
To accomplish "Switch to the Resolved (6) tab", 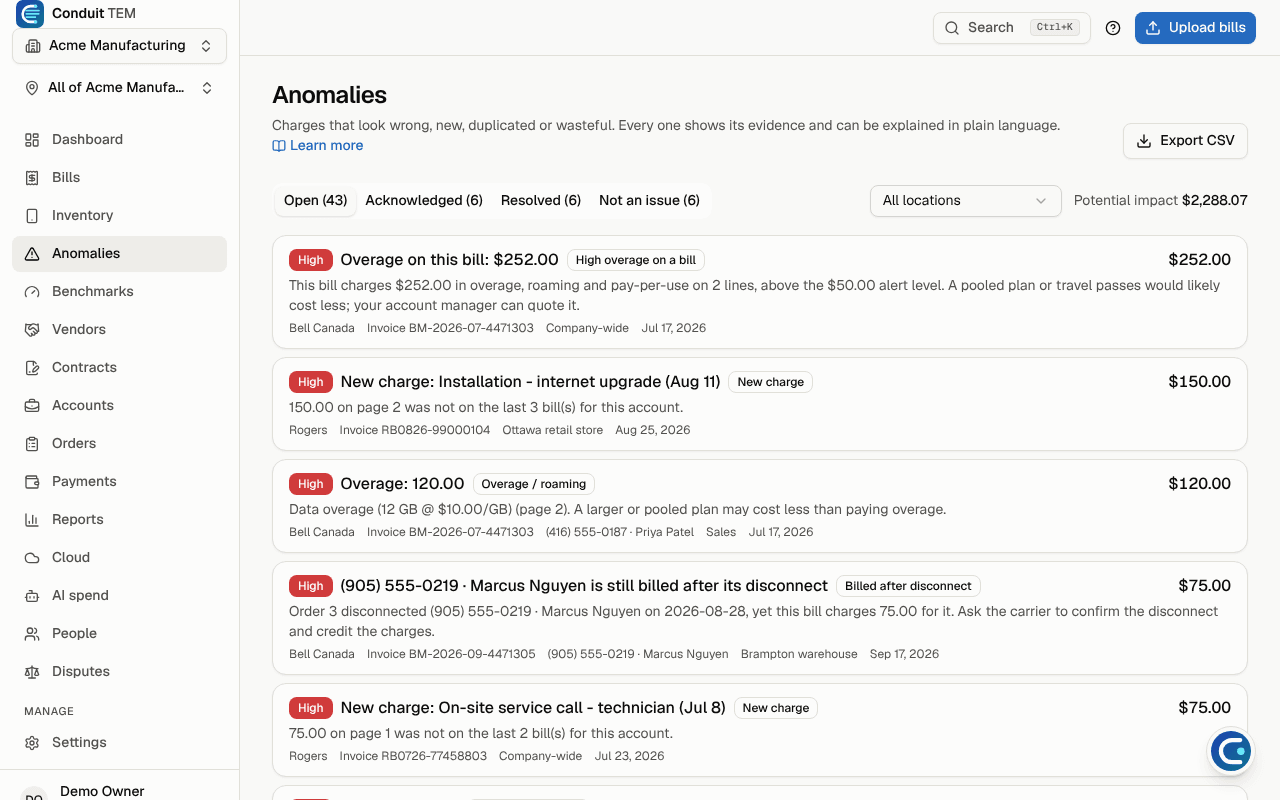I will coord(541,201).
